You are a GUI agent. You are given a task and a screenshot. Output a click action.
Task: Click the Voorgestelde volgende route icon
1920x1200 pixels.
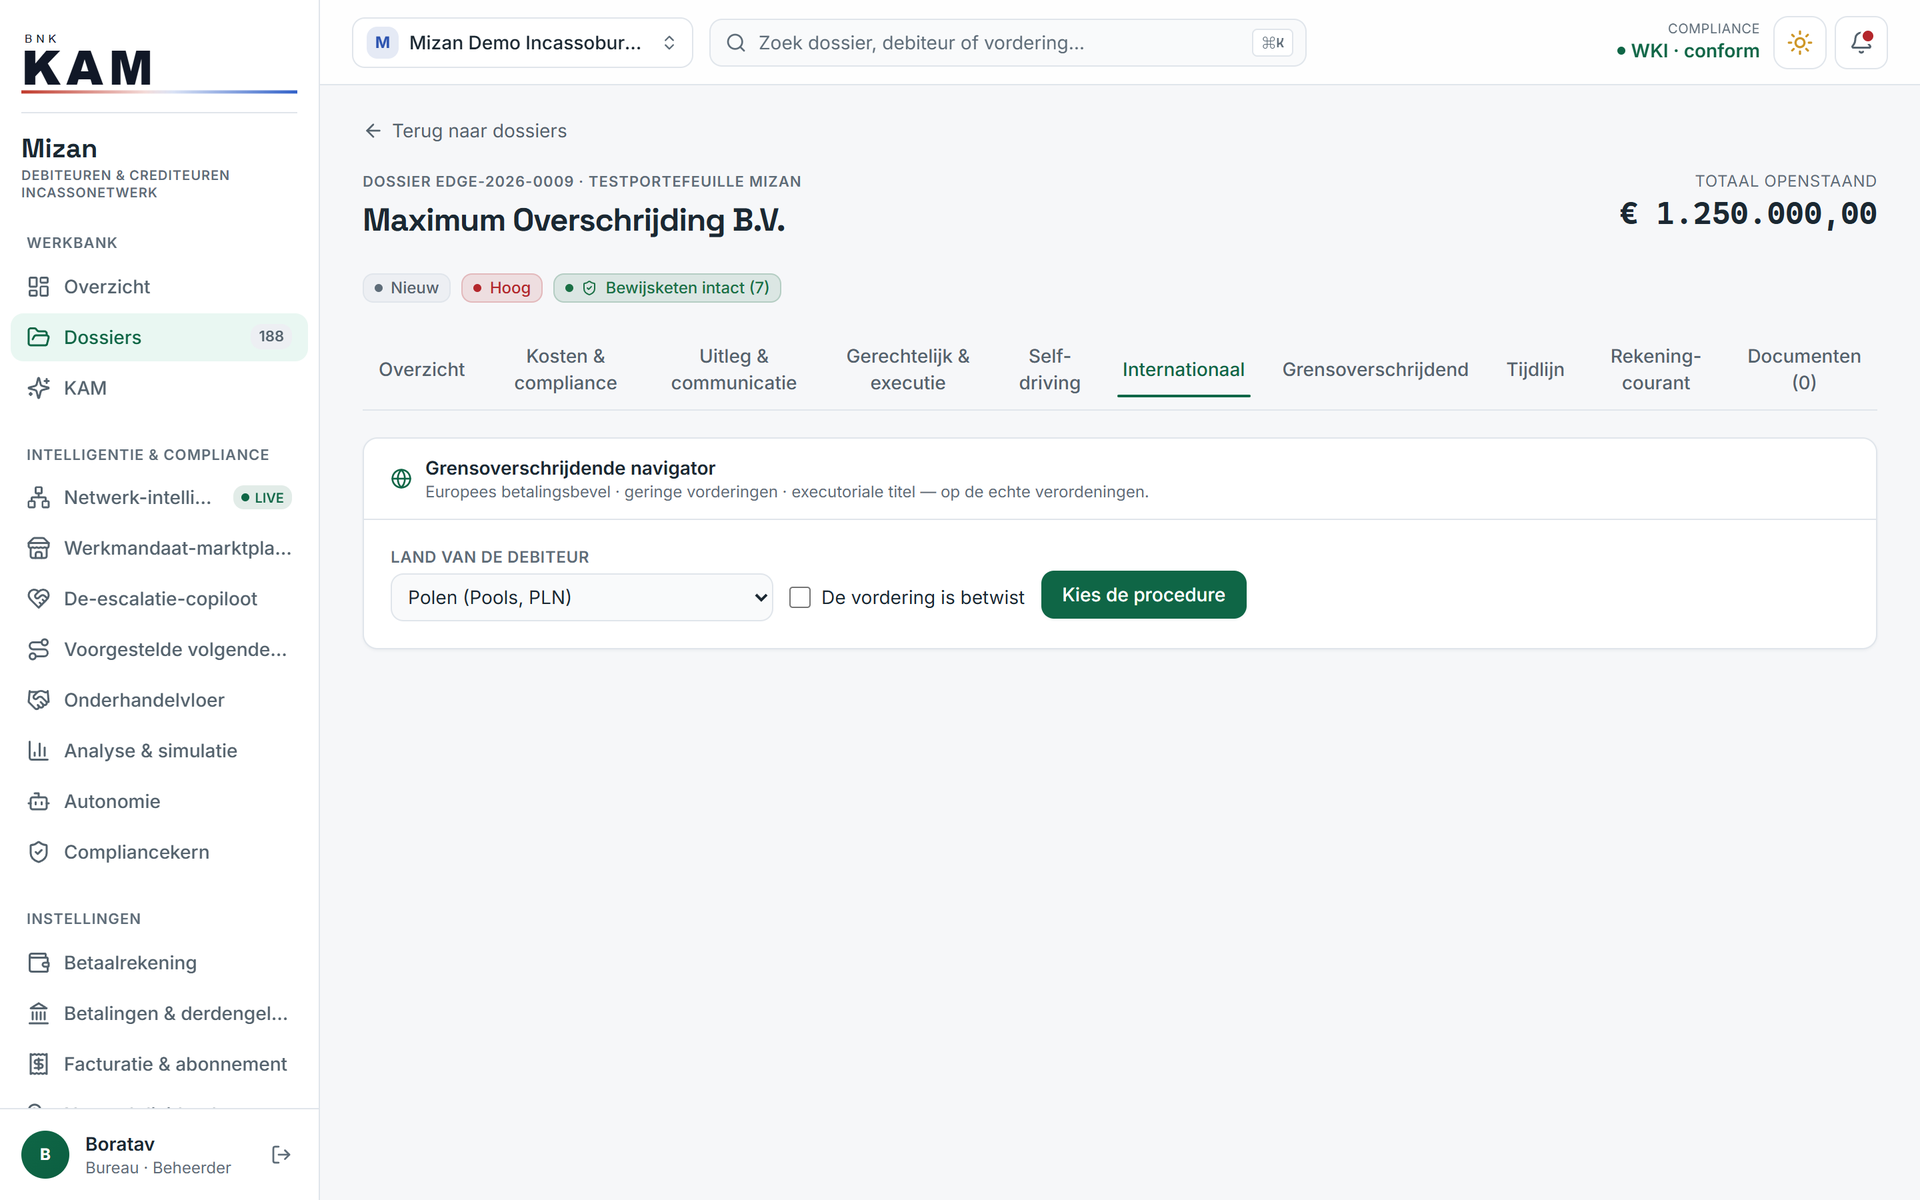(x=38, y=650)
